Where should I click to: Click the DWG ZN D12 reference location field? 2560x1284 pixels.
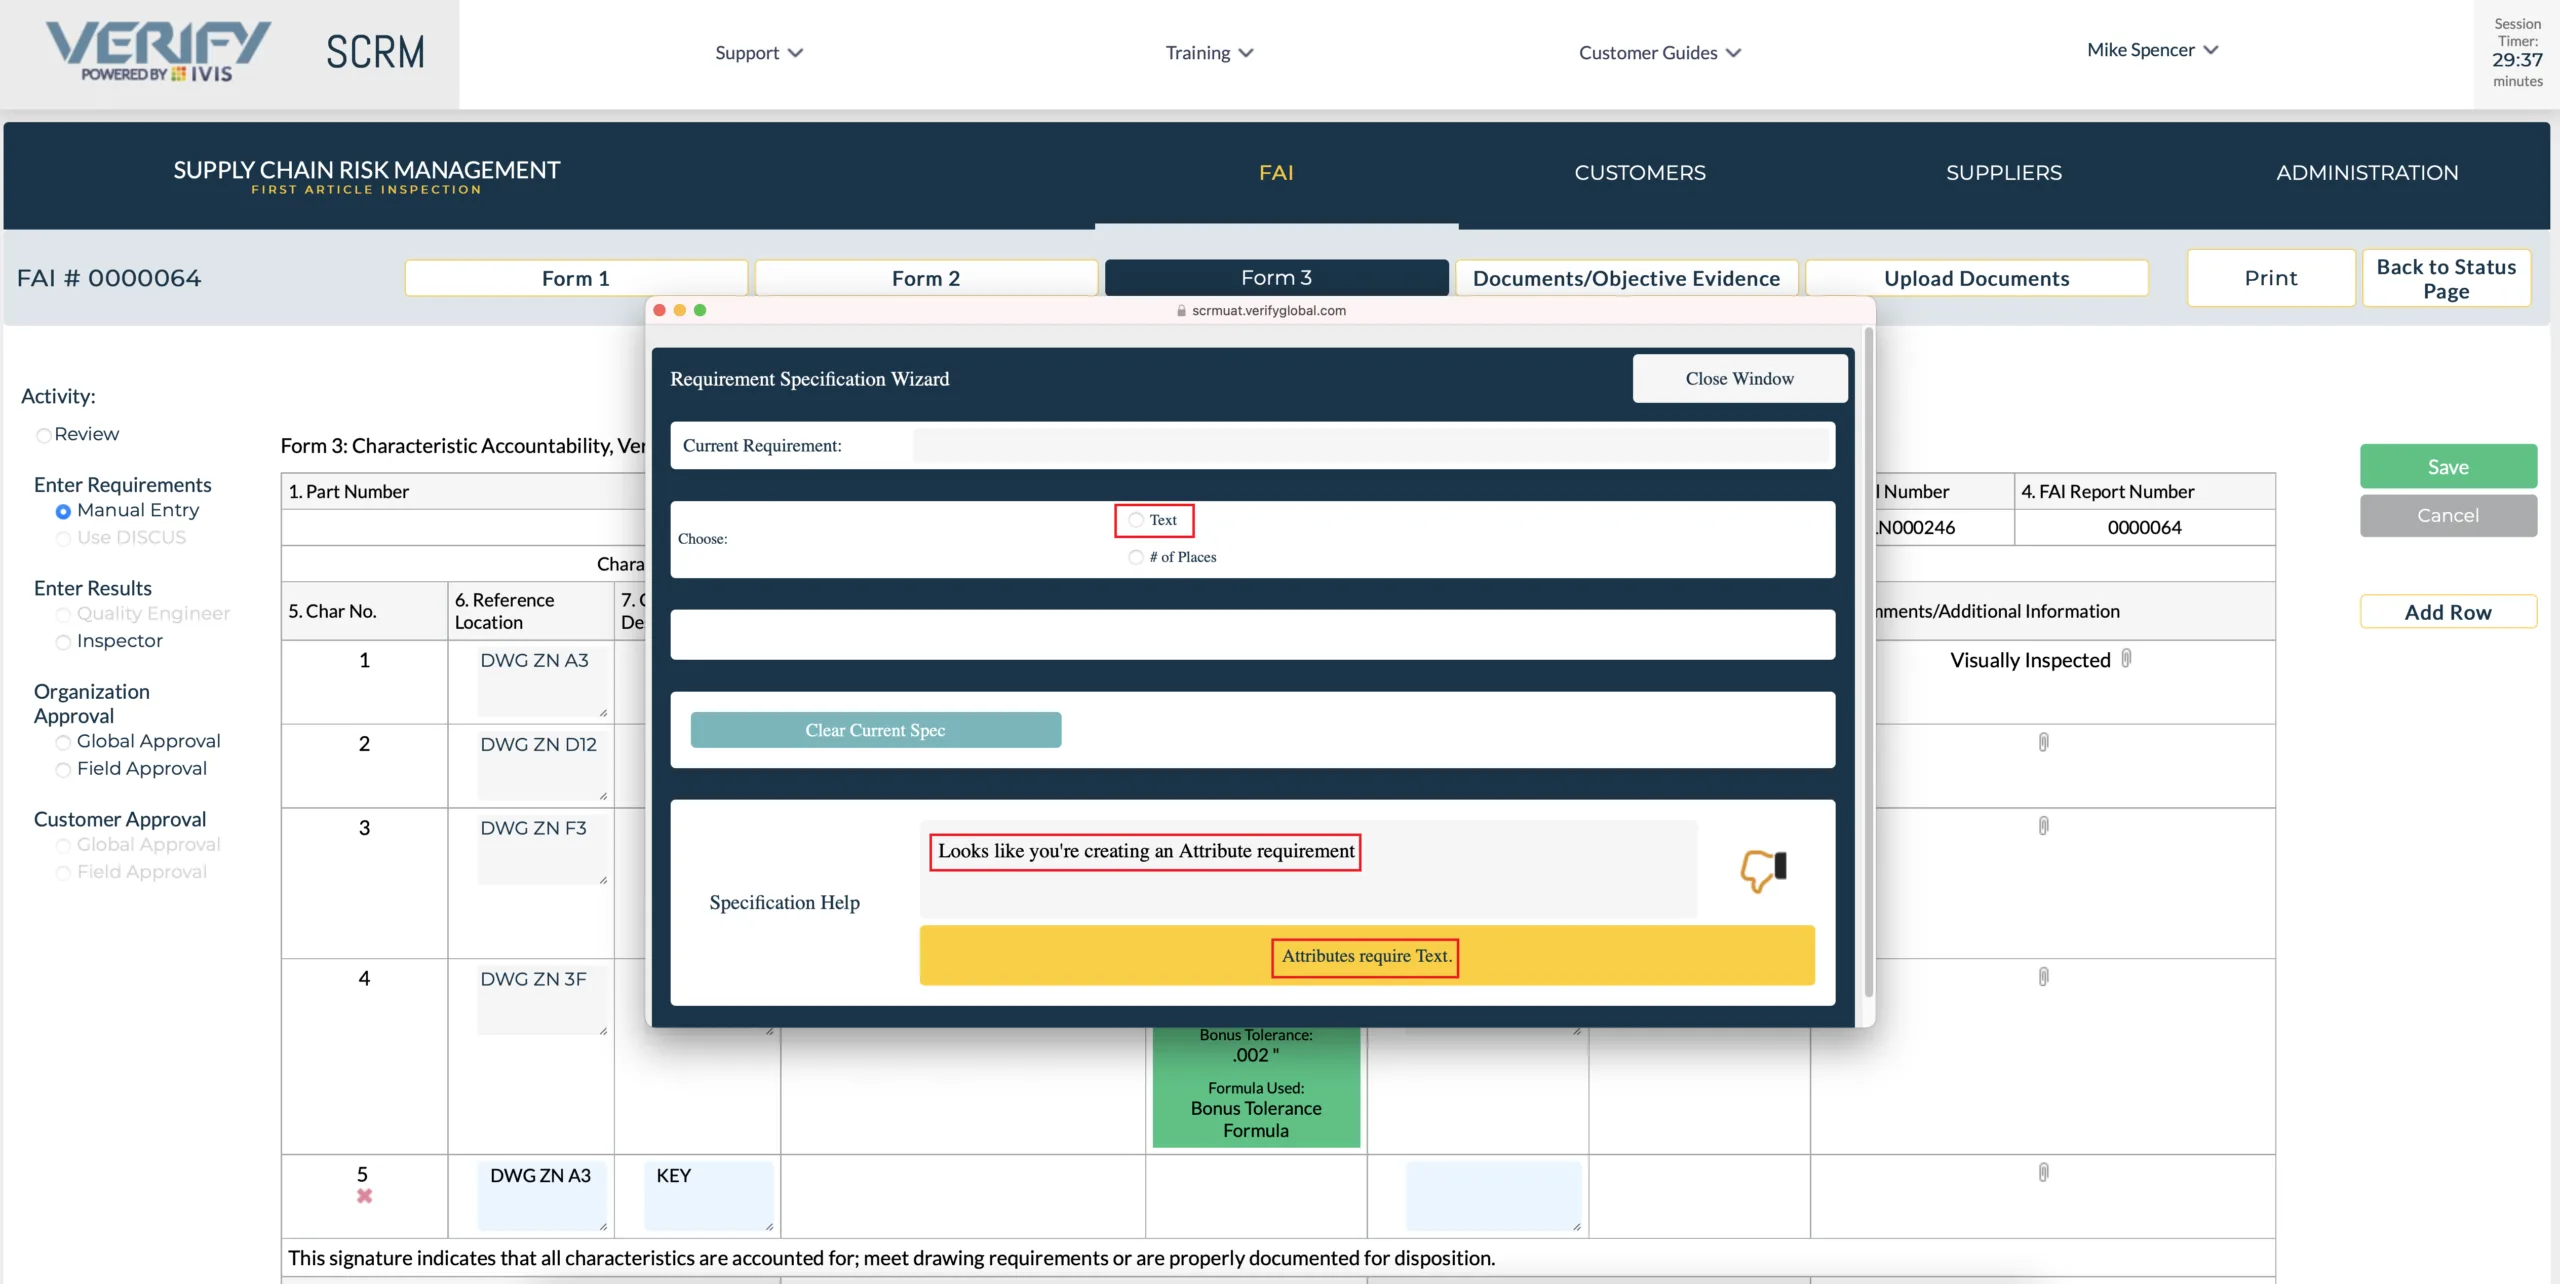pyautogui.click(x=542, y=767)
